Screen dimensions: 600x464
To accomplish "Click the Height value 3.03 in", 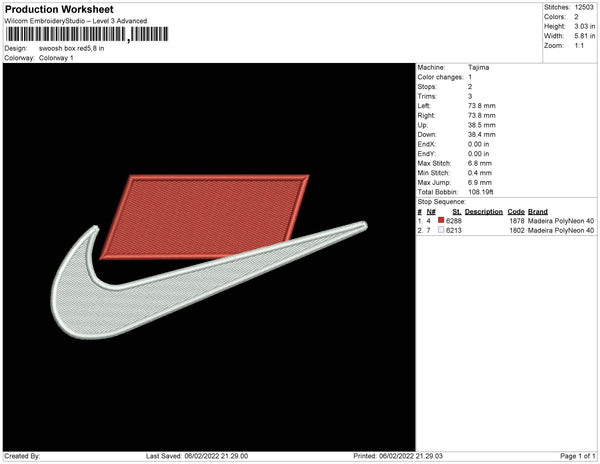I will [585, 26].
